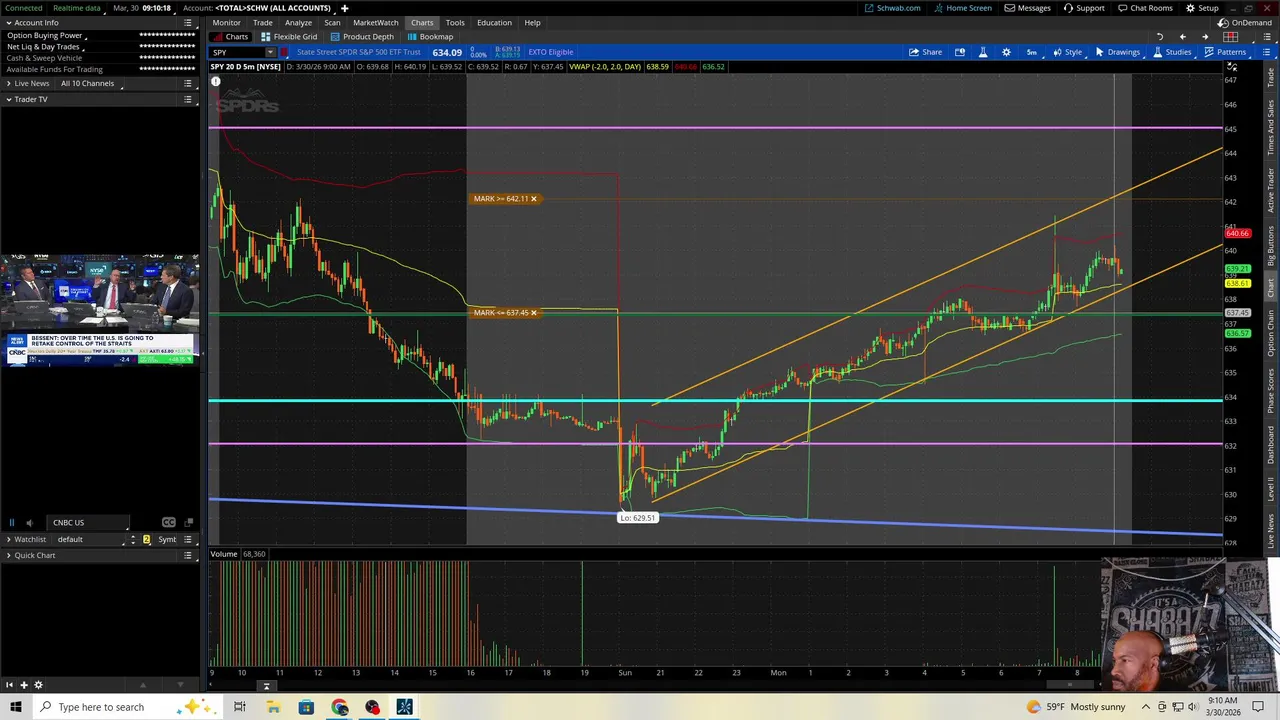The height and width of the screenshot is (720, 1280).
Task: Change the 5m timeframe selector
Action: (1032, 52)
